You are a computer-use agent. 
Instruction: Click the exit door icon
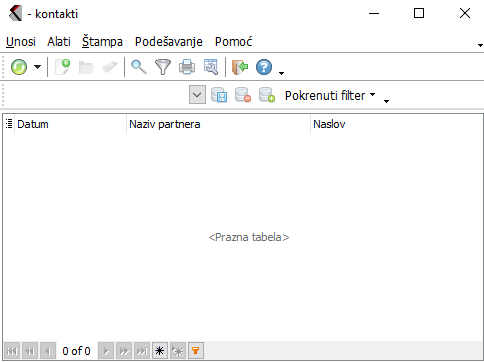[240, 67]
